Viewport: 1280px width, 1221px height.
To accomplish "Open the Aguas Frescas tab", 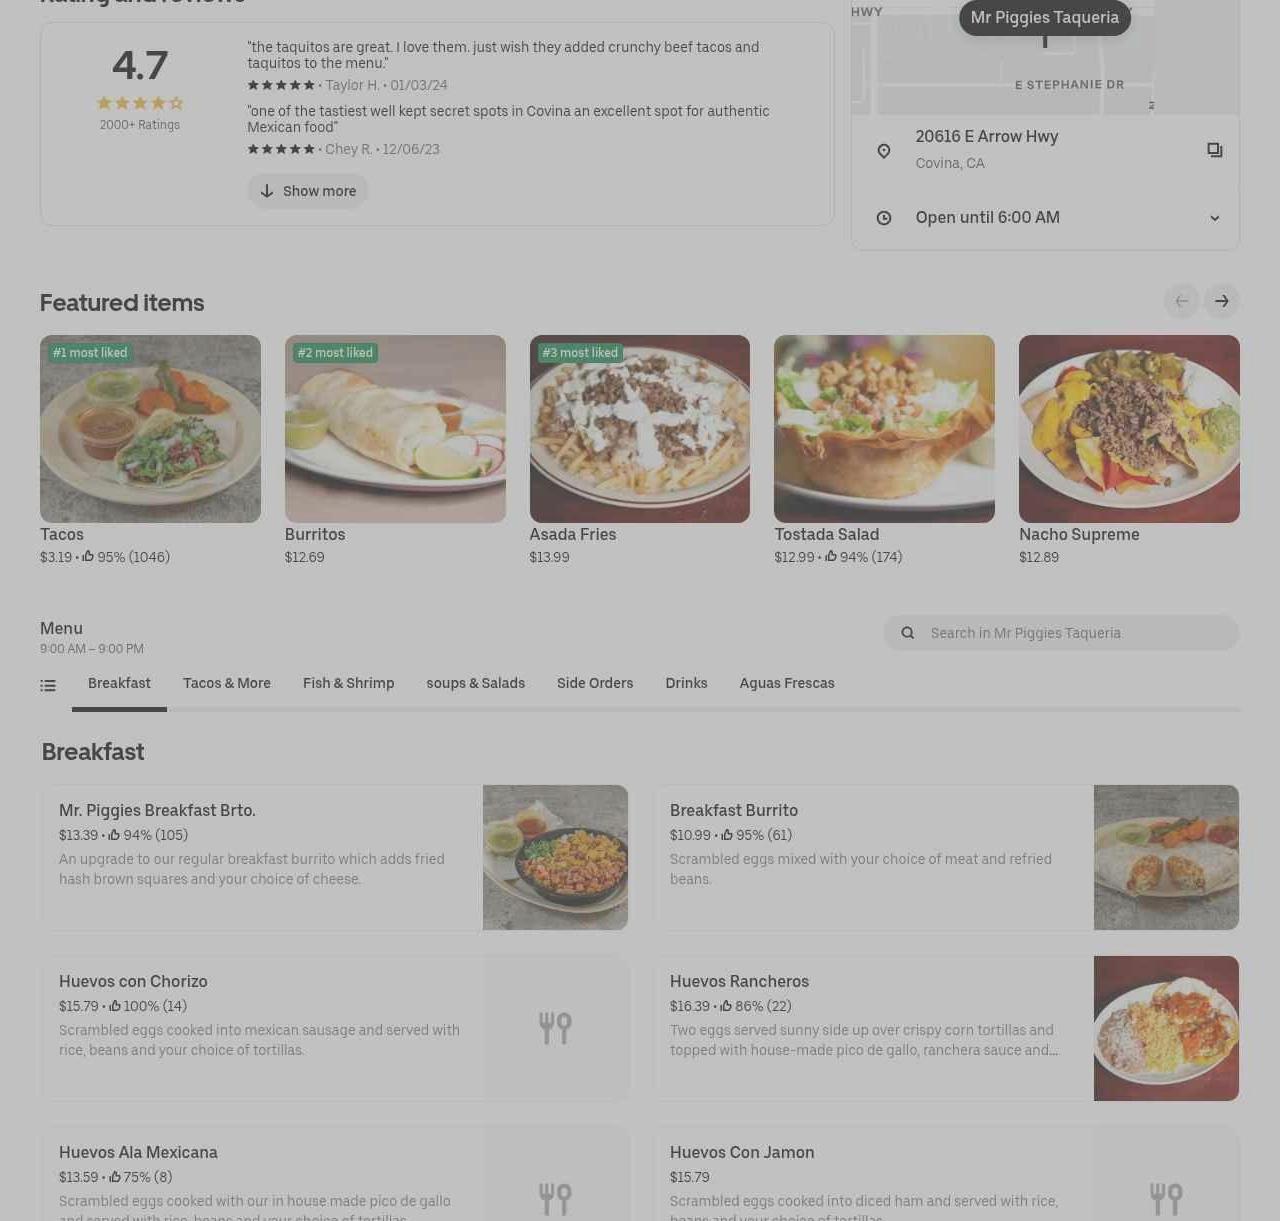I will [787, 684].
